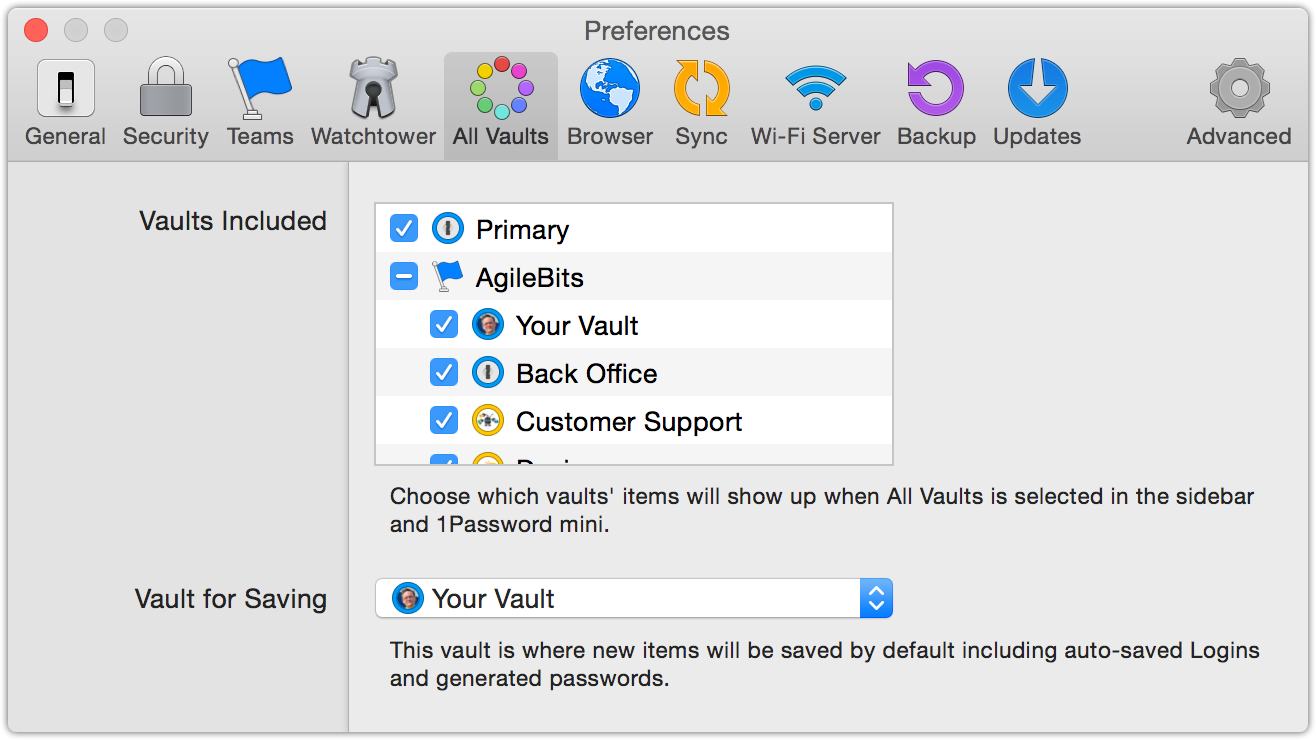1316x740 pixels.
Task: Uncheck the Primary vault checkbox
Action: coord(404,229)
